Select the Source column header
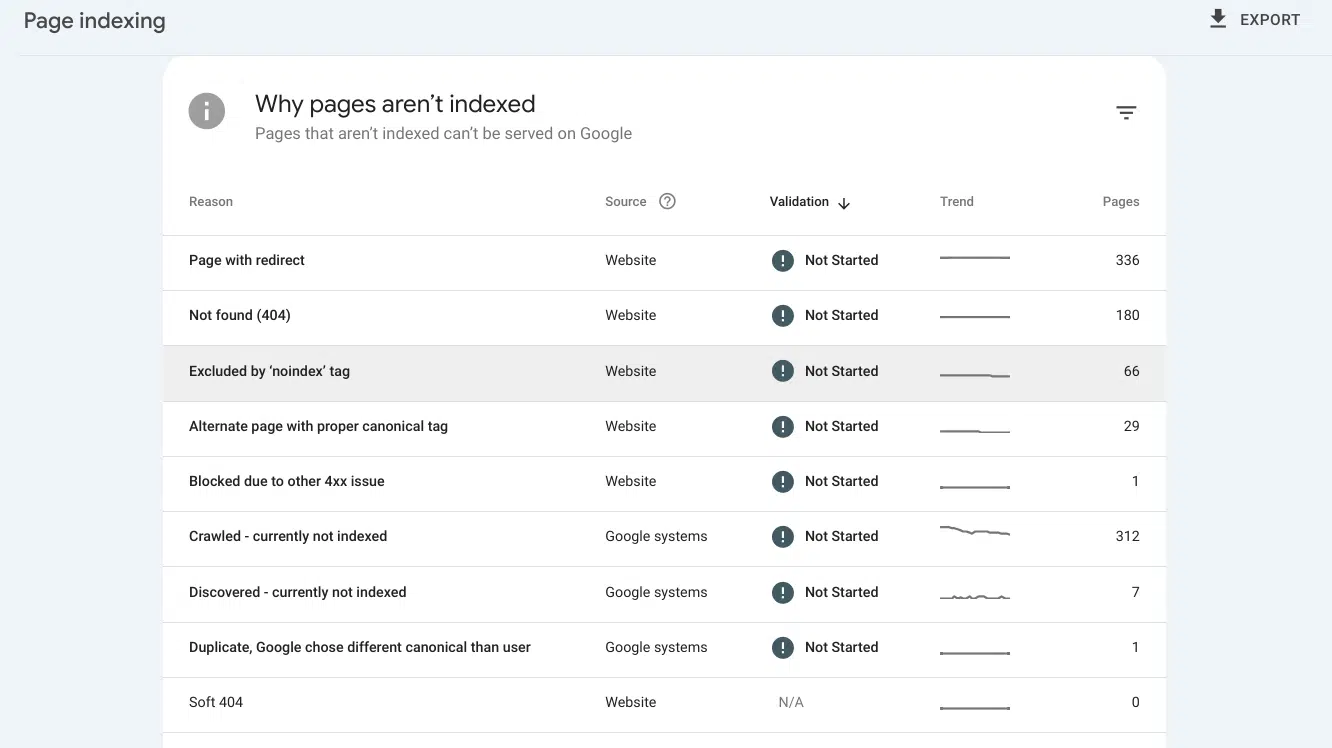Viewport: 1332px width, 748px height. 624,201
